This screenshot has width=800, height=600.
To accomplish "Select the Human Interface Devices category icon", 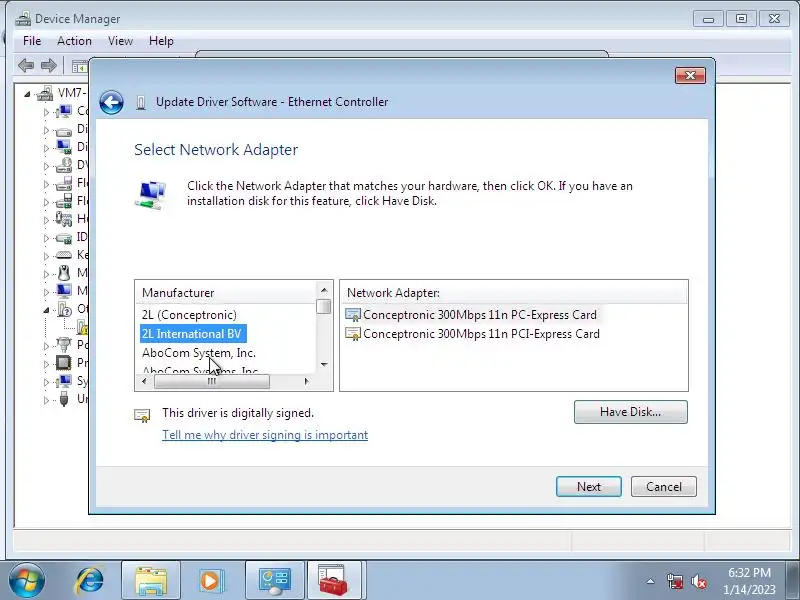I will coord(64,219).
